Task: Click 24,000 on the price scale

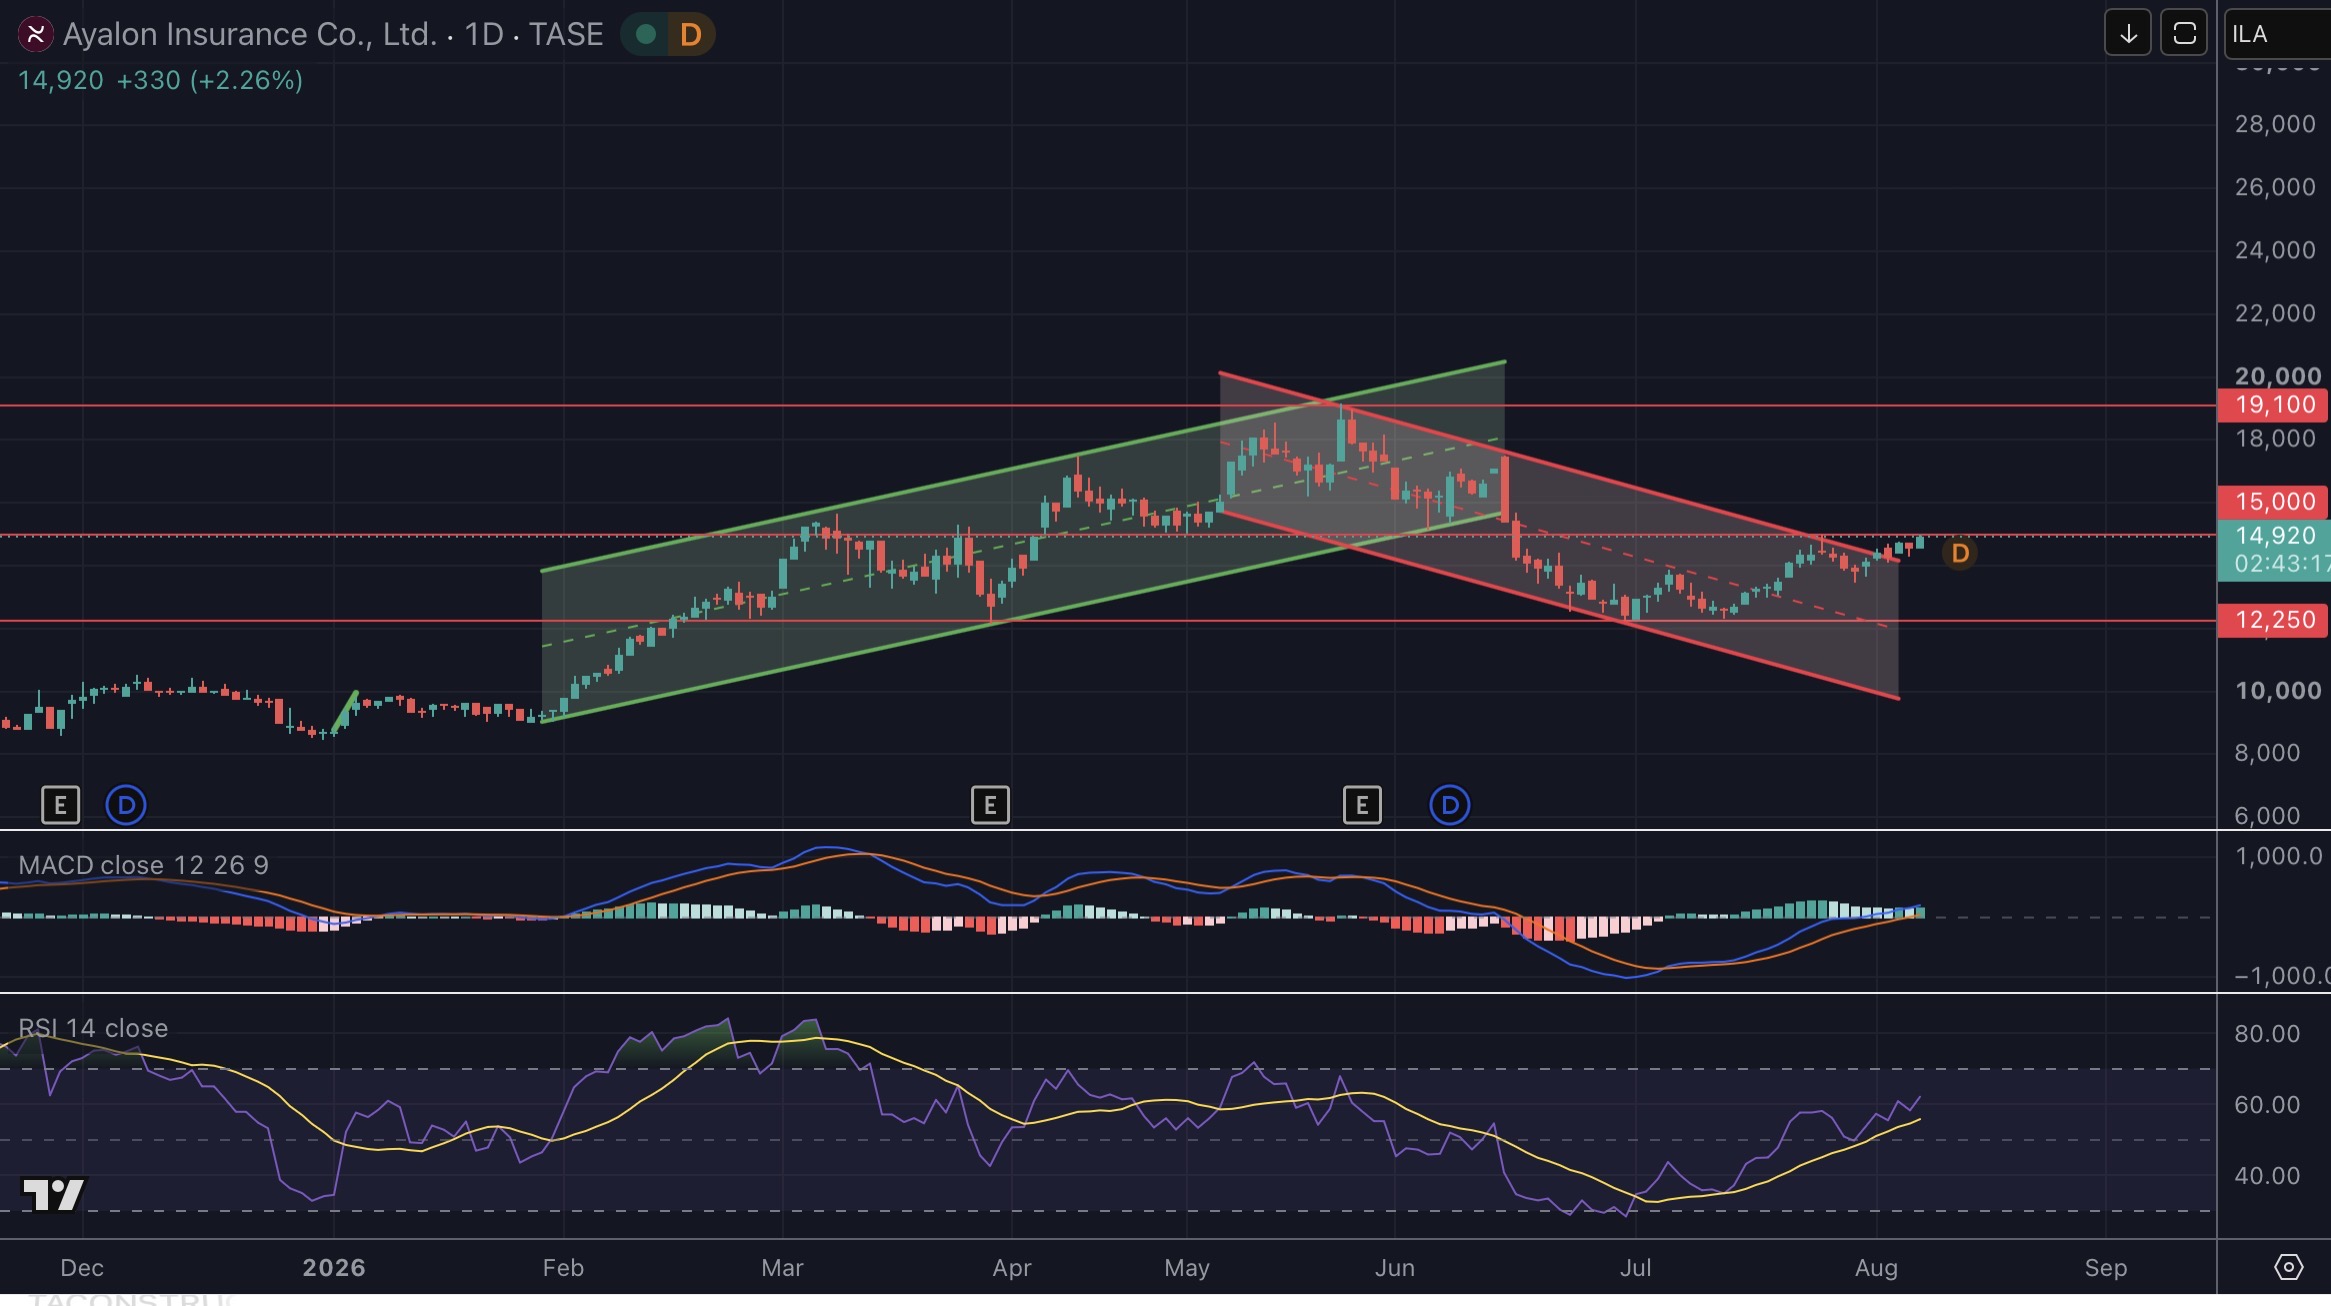Action: [x=2275, y=250]
